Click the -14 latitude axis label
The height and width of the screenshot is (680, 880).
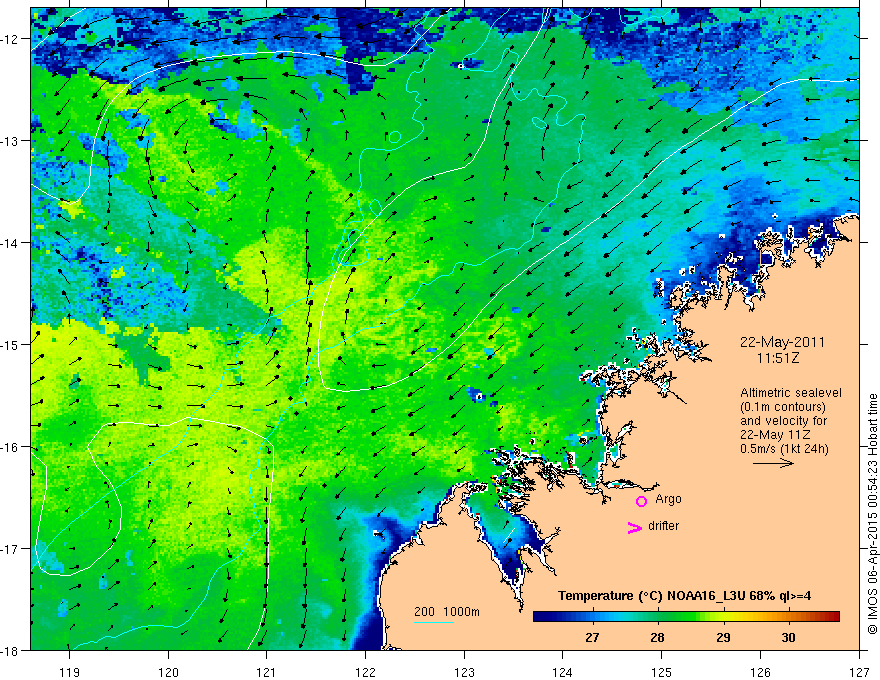pyautogui.click(x=11, y=243)
